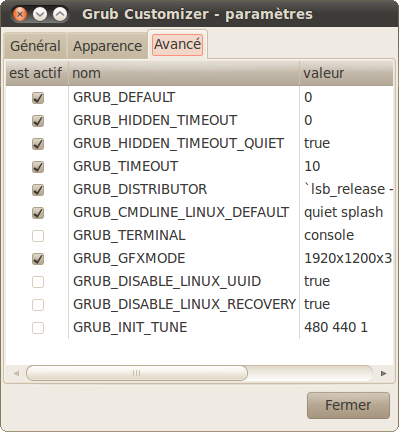The width and height of the screenshot is (399, 432).
Task: Close the Grub Customizer paramètres window
Action: pyautogui.click(x=20, y=14)
